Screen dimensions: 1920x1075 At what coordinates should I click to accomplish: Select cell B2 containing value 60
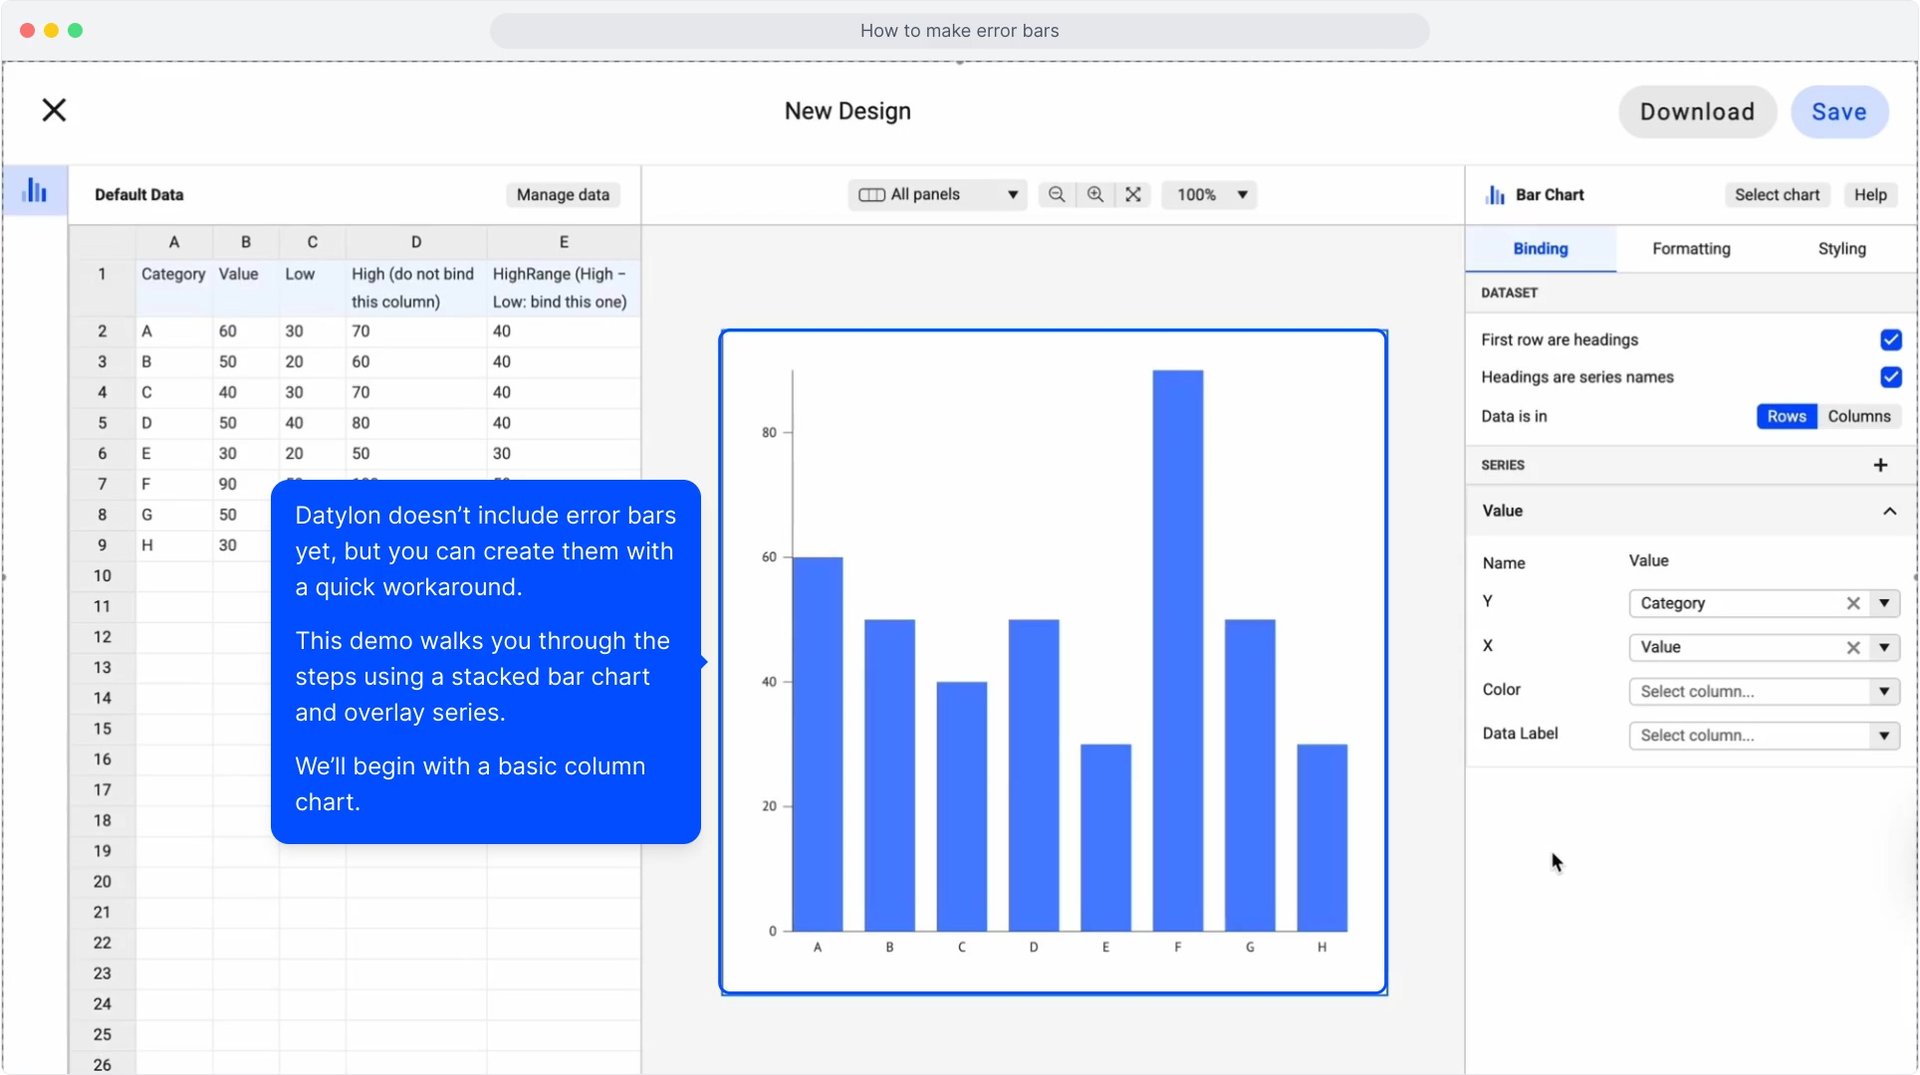pos(245,331)
